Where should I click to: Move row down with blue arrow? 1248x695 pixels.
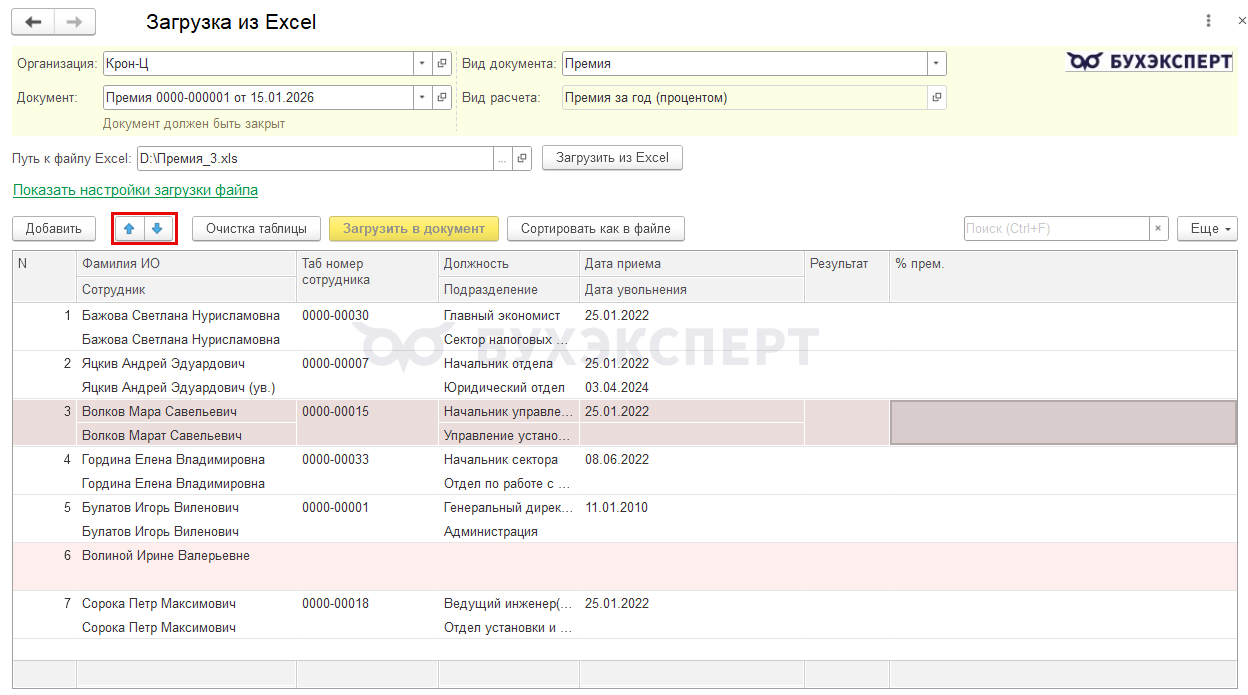click(x=157, y=229)
